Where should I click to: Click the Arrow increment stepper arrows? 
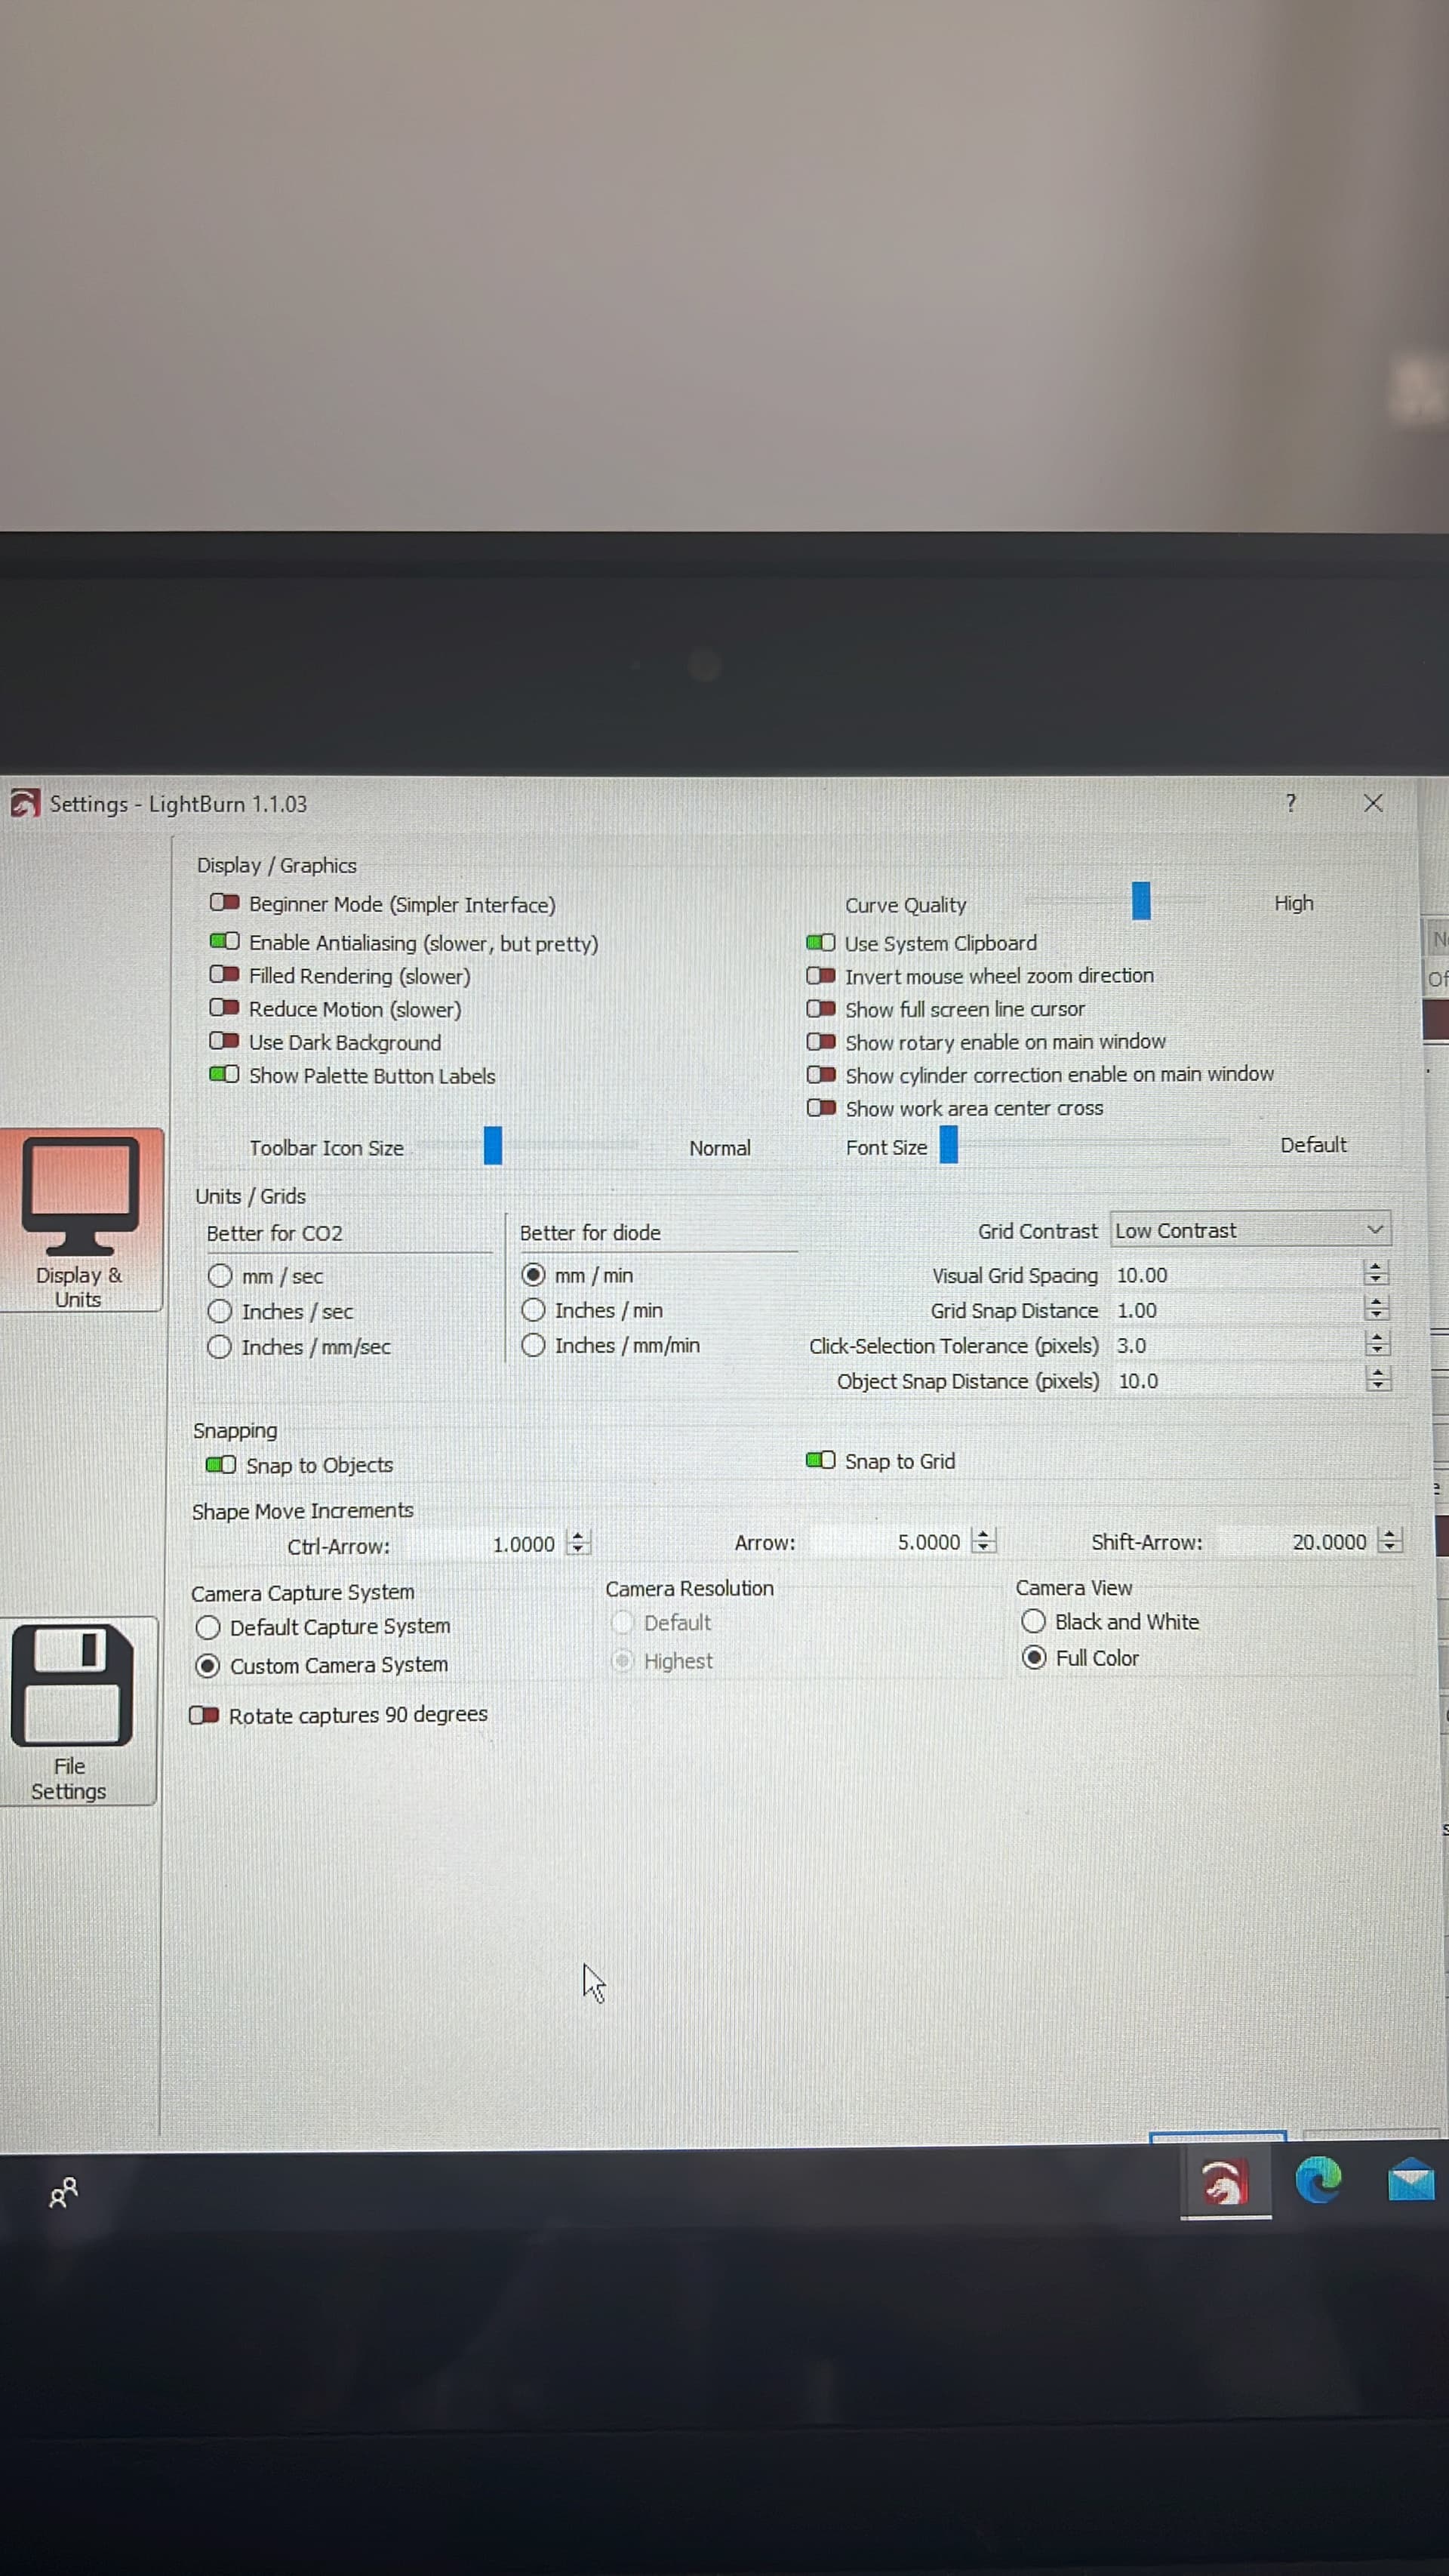[984, 1541]
